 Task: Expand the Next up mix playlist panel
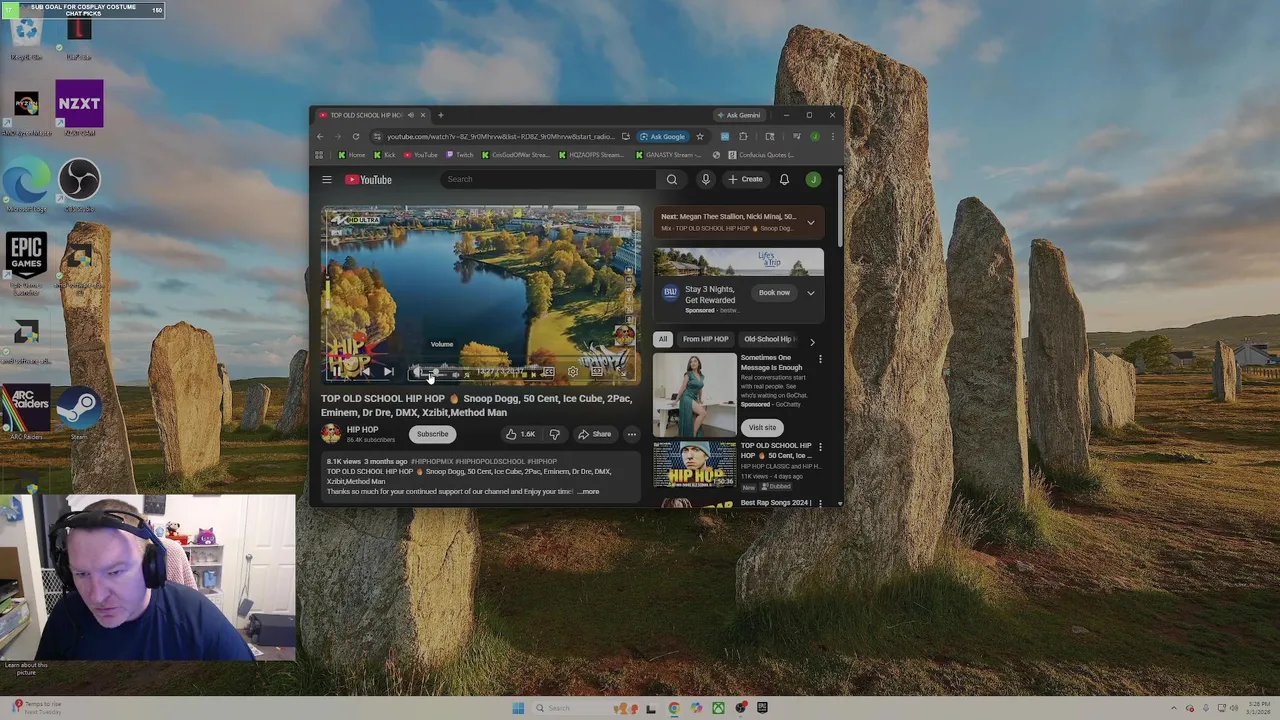811,222
